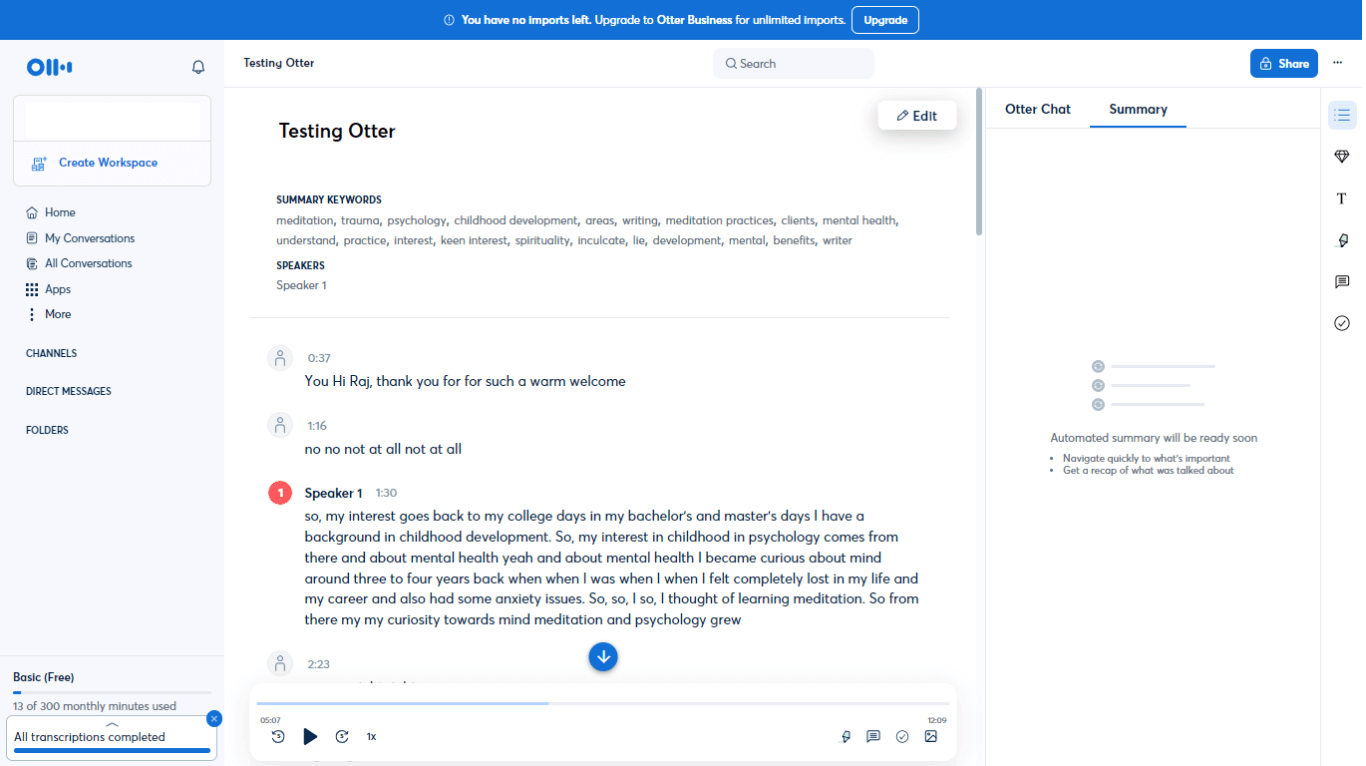The width and height of the screenshot is (1366, 766).
Task: Open the CHANNELS section
Action: click(x=51, y=353)
